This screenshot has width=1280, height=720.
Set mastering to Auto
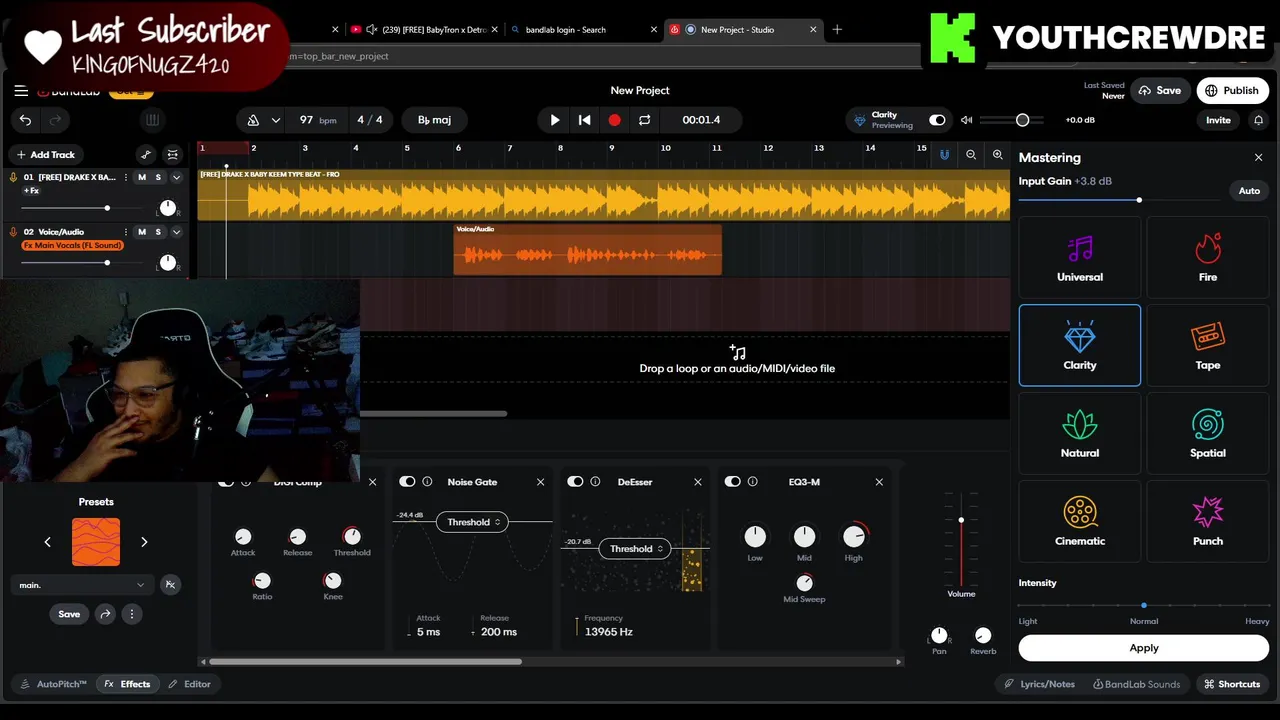click(x=1249, y=191)
